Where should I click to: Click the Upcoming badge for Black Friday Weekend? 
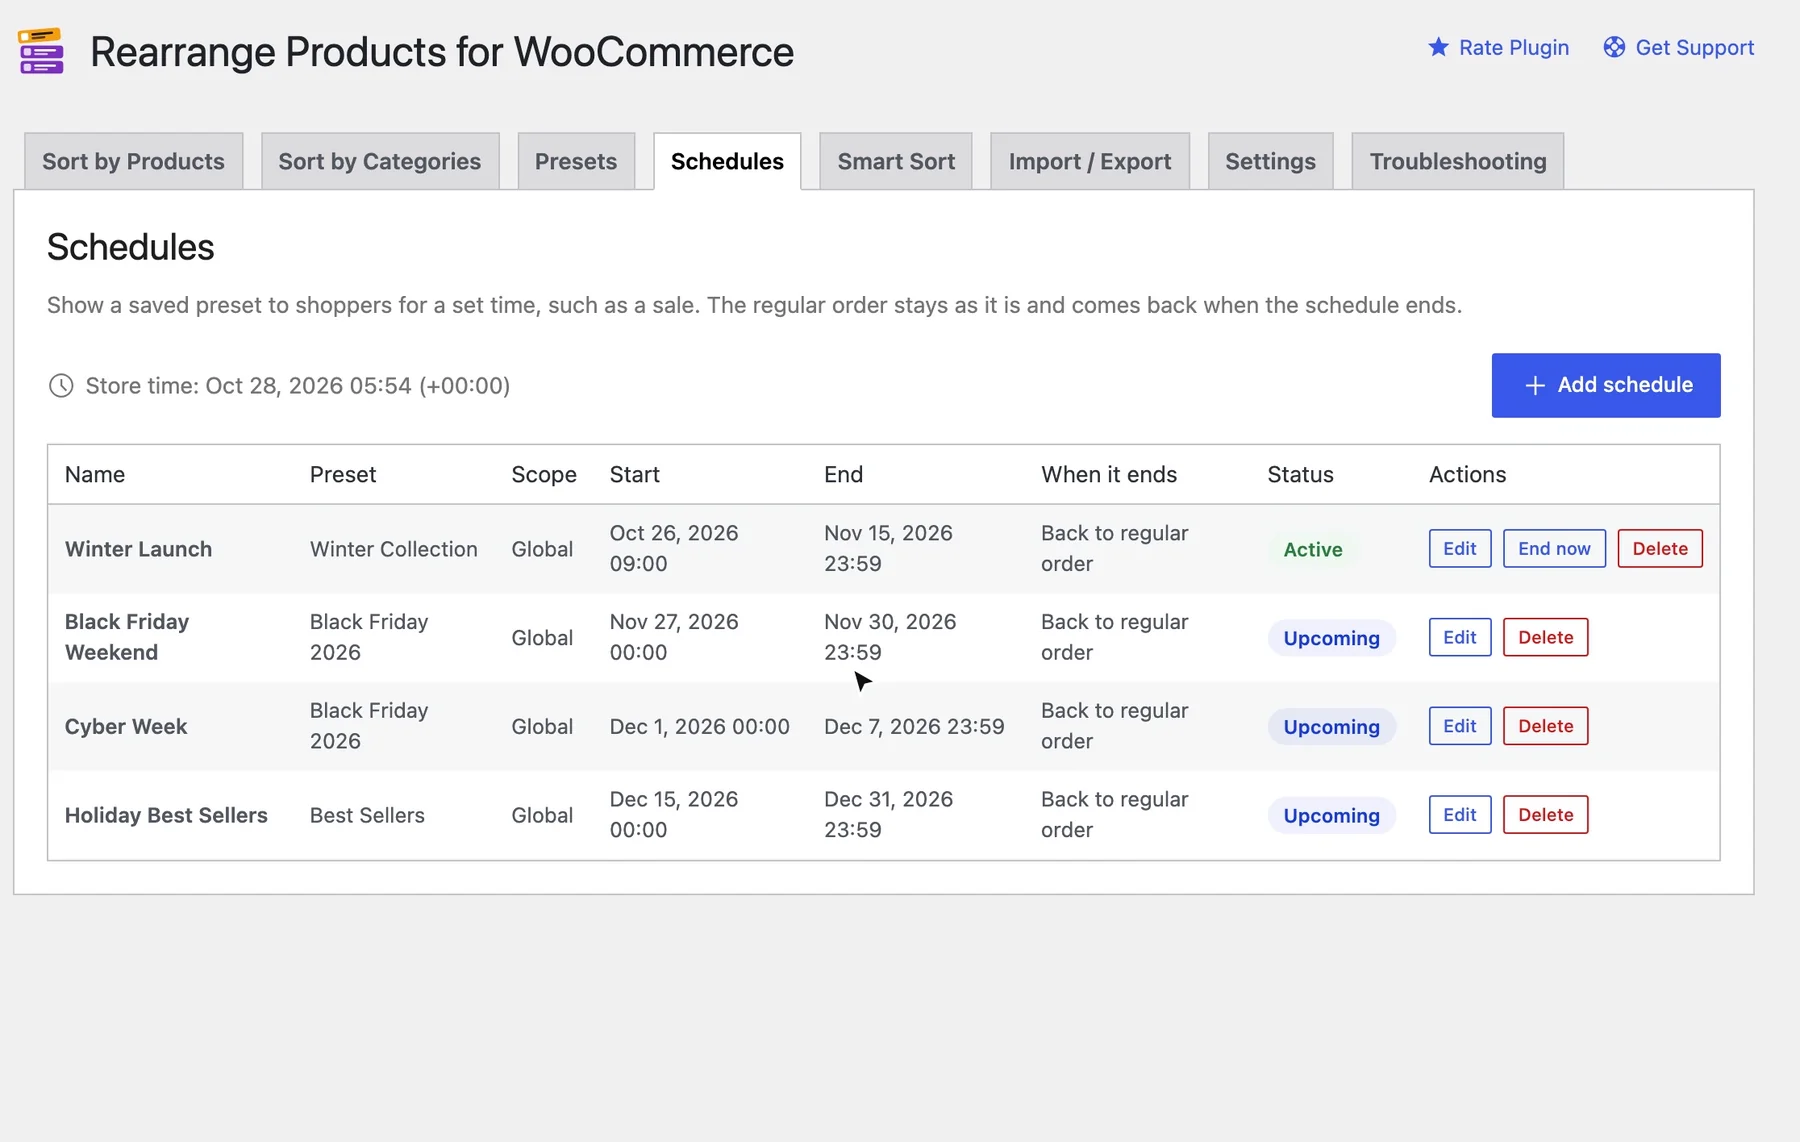[1331, 638]
